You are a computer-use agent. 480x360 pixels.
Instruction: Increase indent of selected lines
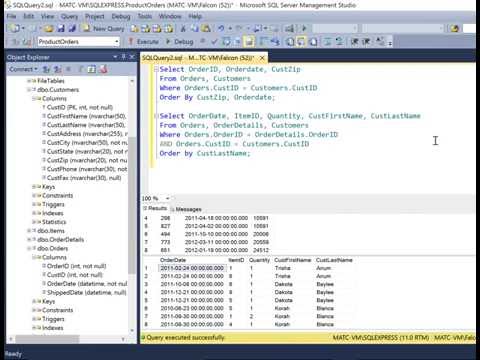point(366,42)
